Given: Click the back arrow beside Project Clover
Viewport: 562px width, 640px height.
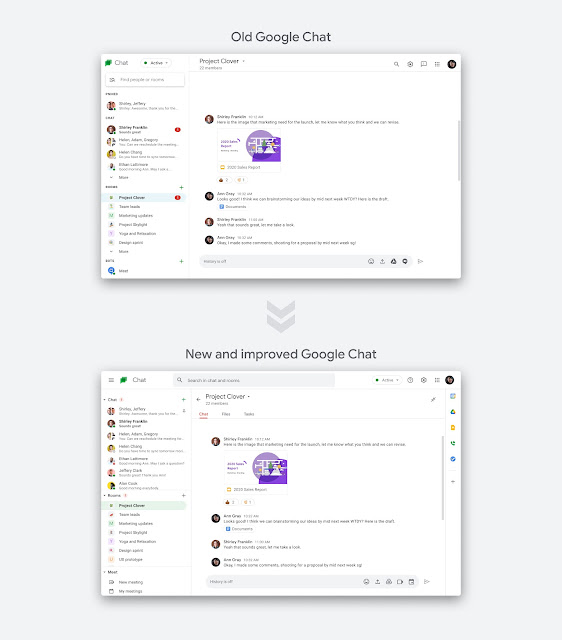Looking at the screenshot, I should click(198, 399).
